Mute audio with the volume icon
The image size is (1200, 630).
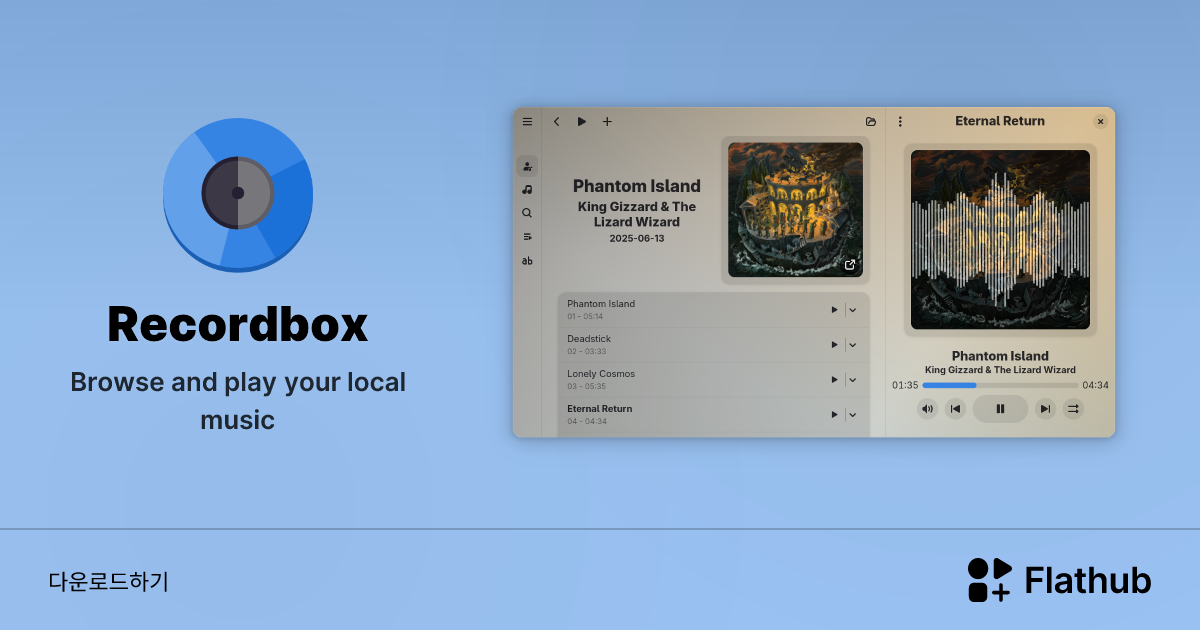tap(927, 408)
